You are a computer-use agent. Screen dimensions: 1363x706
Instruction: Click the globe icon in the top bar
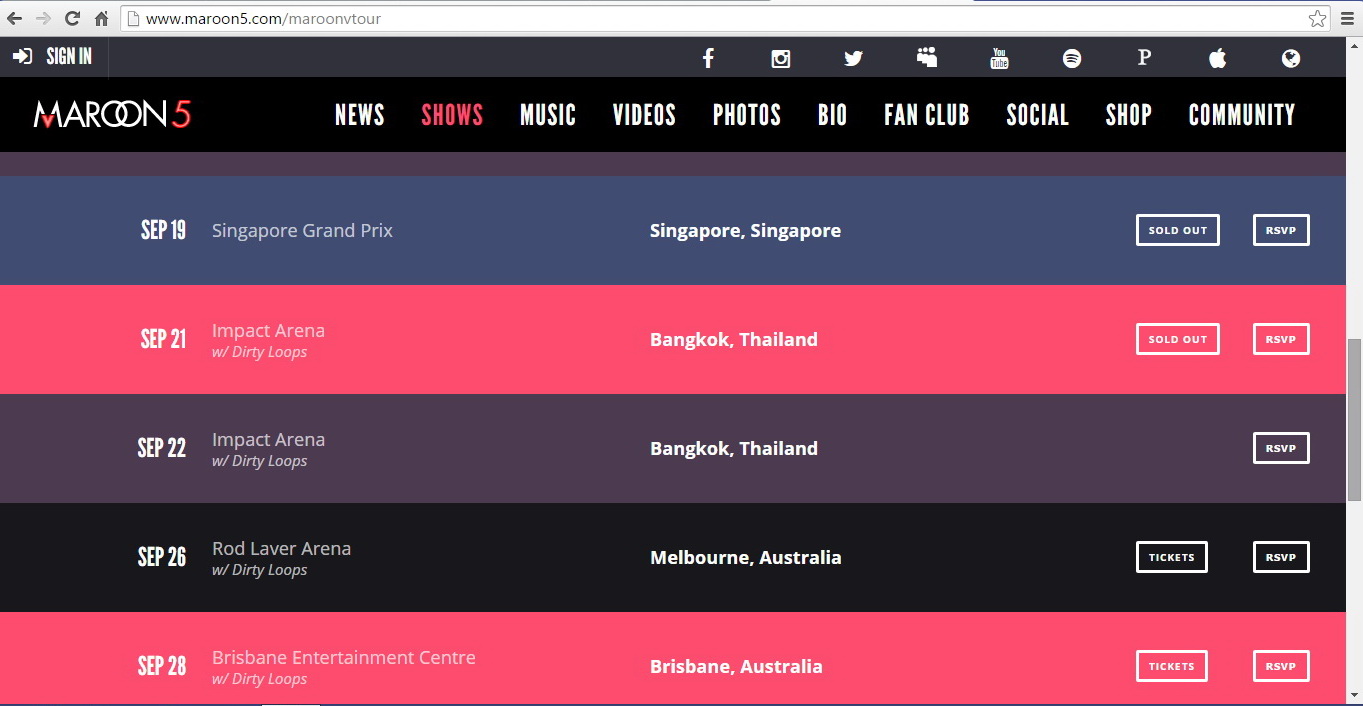[1291, 58]
